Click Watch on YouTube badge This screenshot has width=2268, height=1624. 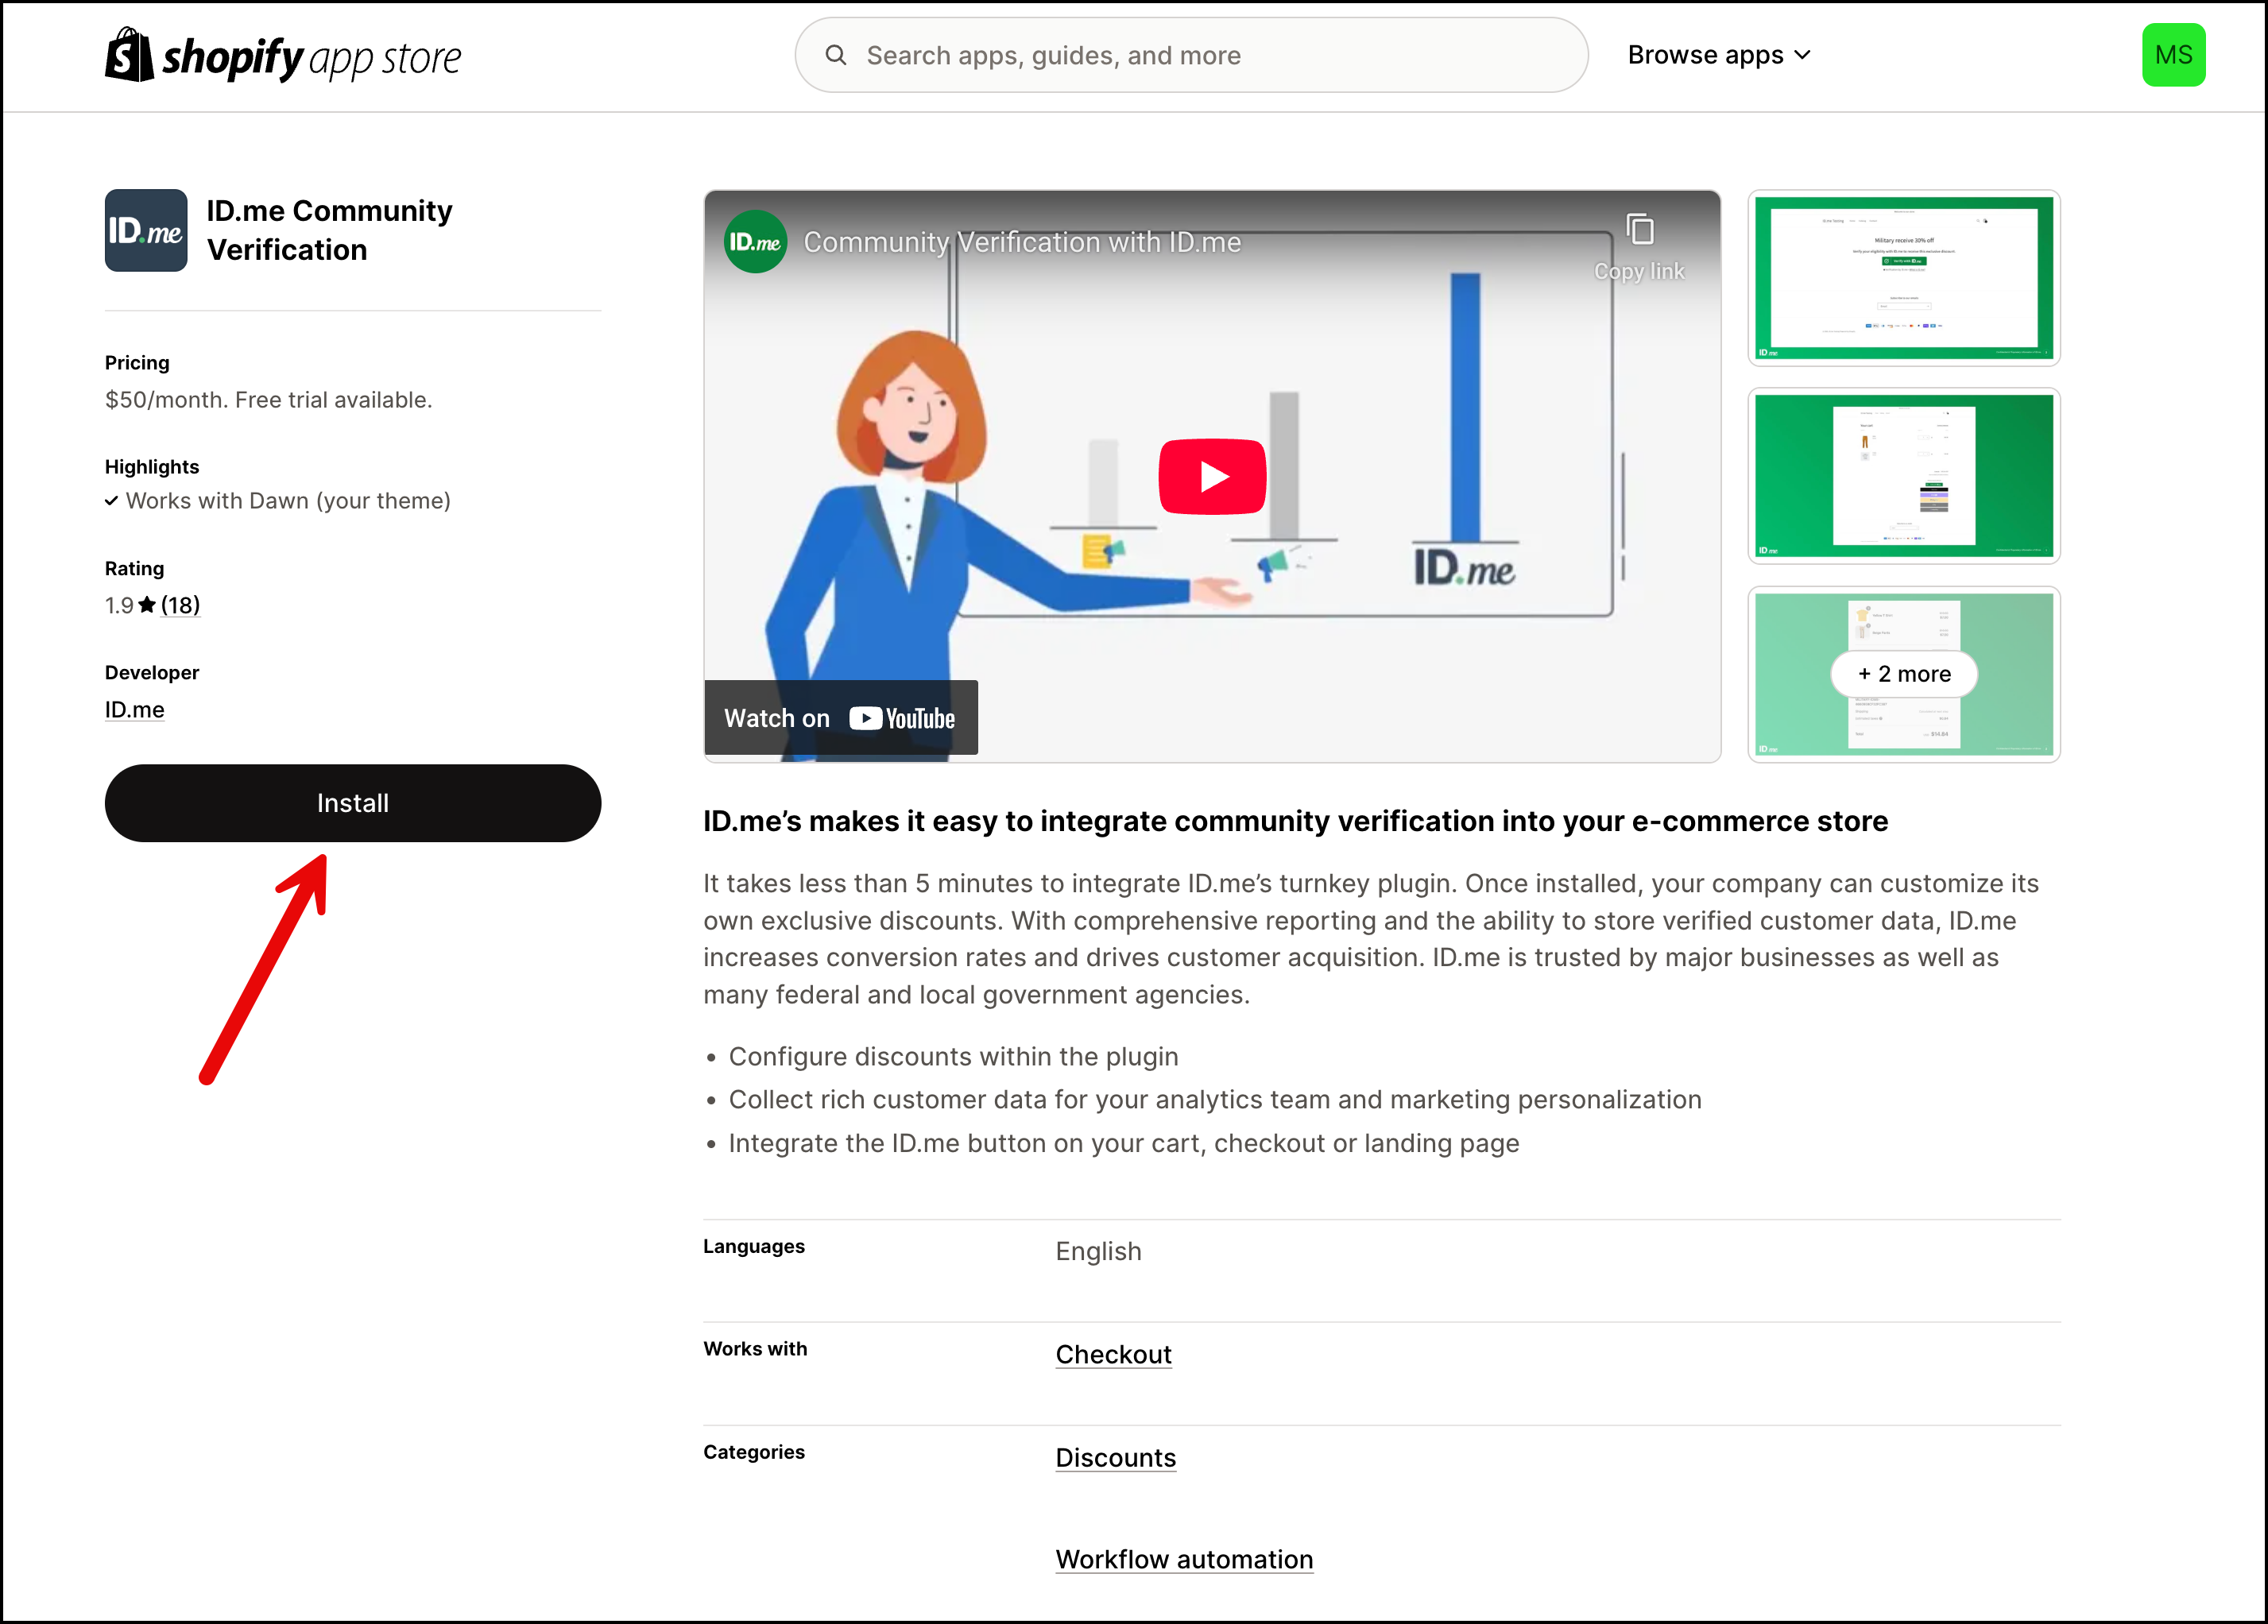pyautogui.click(x=840, y=718)
